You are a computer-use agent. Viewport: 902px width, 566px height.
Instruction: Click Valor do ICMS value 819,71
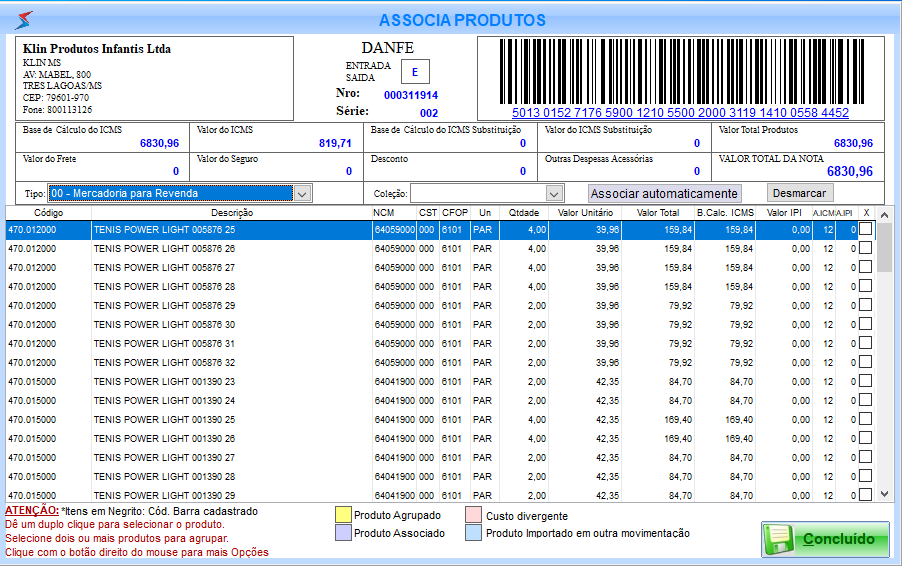click(x=335, y=143)
